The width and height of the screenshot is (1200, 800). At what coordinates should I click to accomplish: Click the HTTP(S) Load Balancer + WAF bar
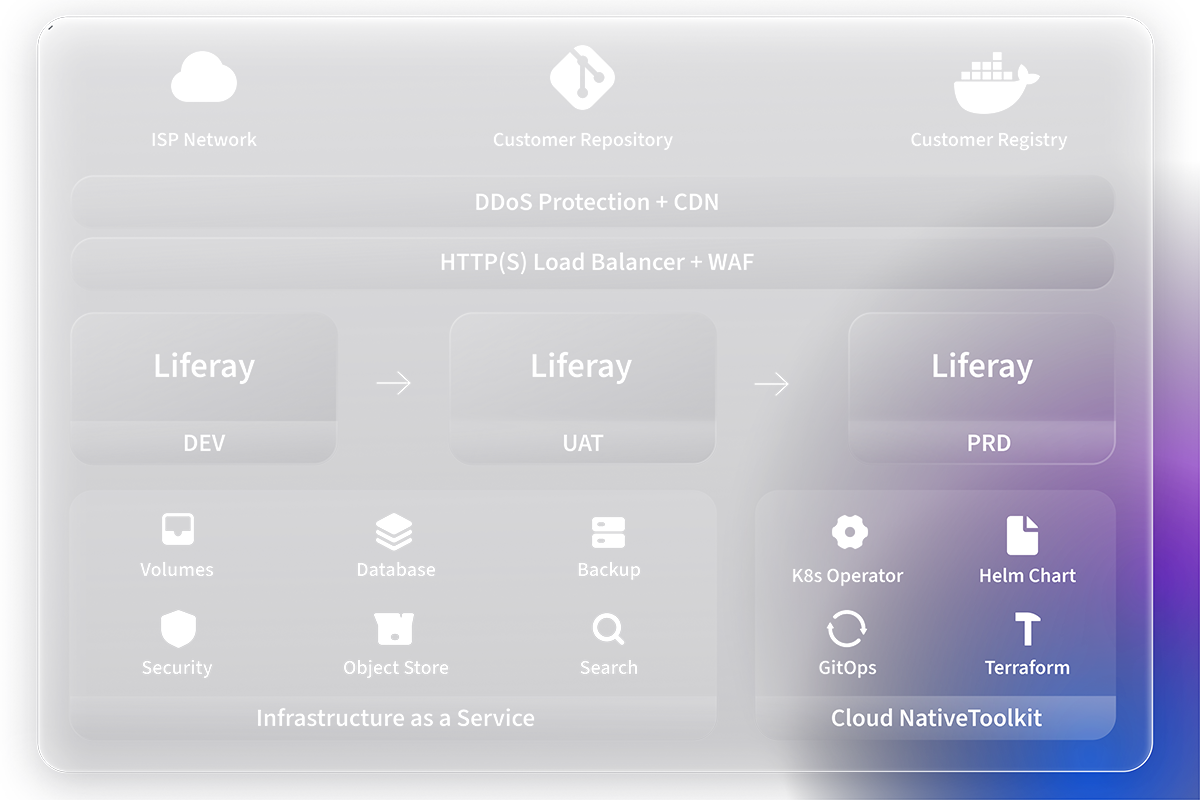[592, 263]
